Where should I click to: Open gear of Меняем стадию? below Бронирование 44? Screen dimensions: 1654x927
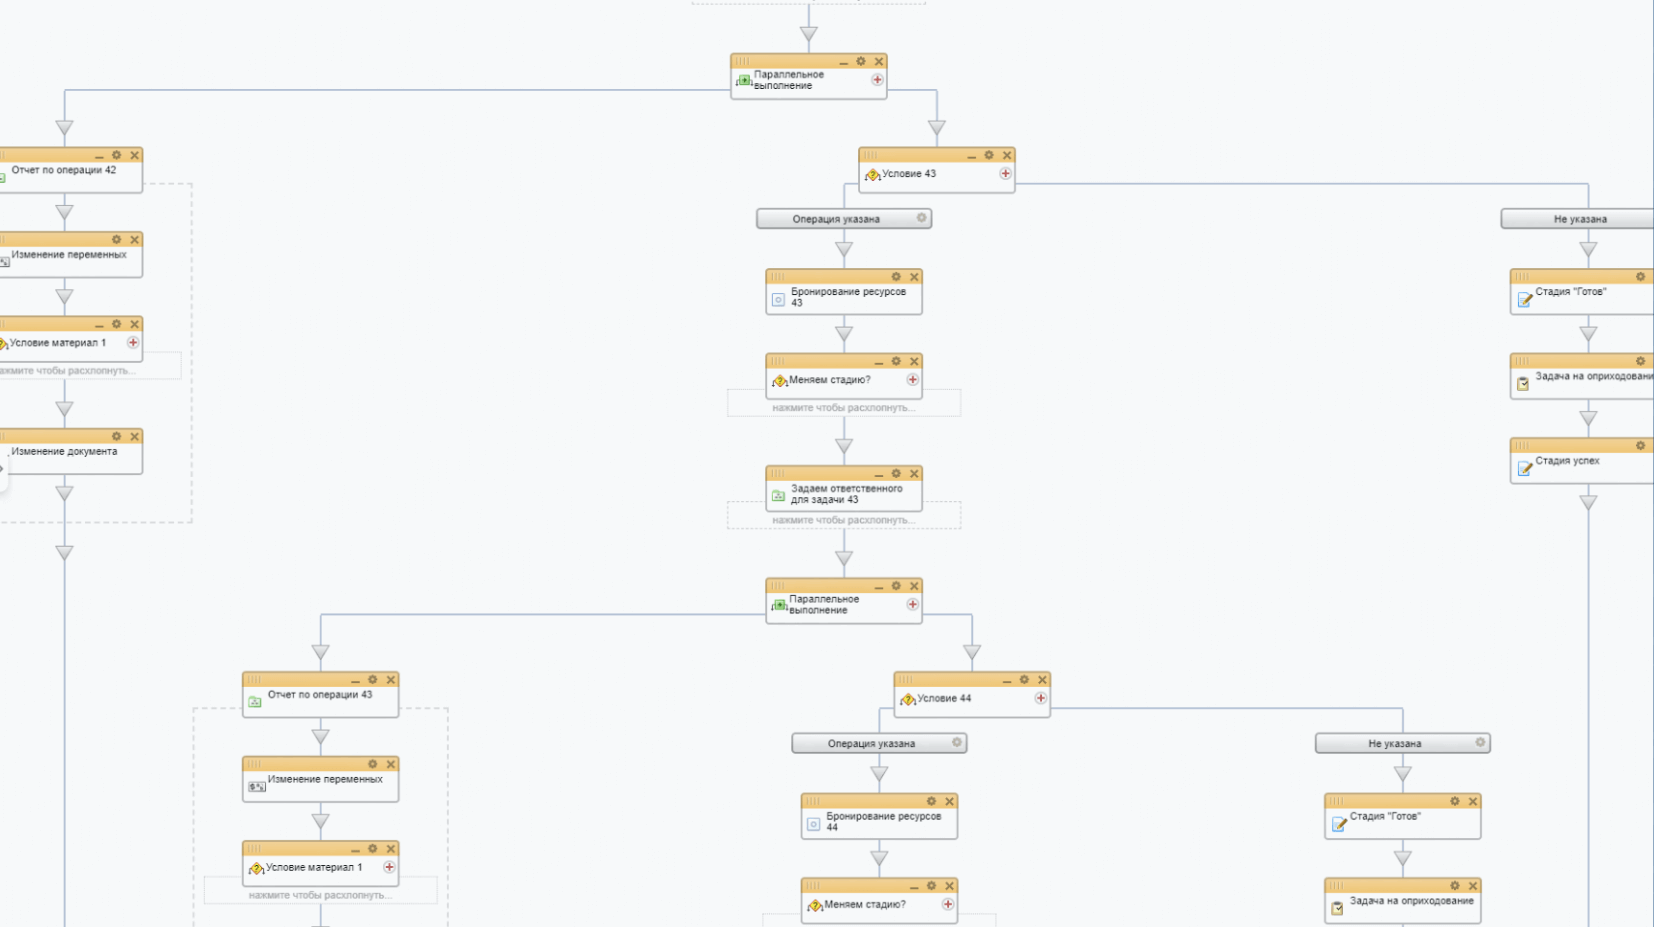[931, 886]
